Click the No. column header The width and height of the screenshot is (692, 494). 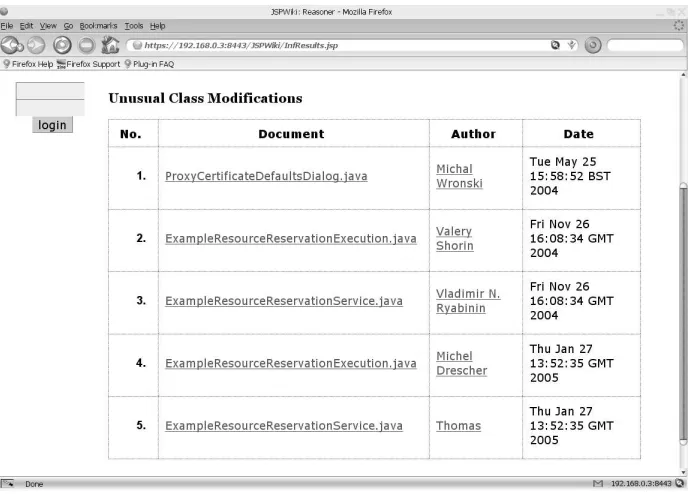pos(131,134)
